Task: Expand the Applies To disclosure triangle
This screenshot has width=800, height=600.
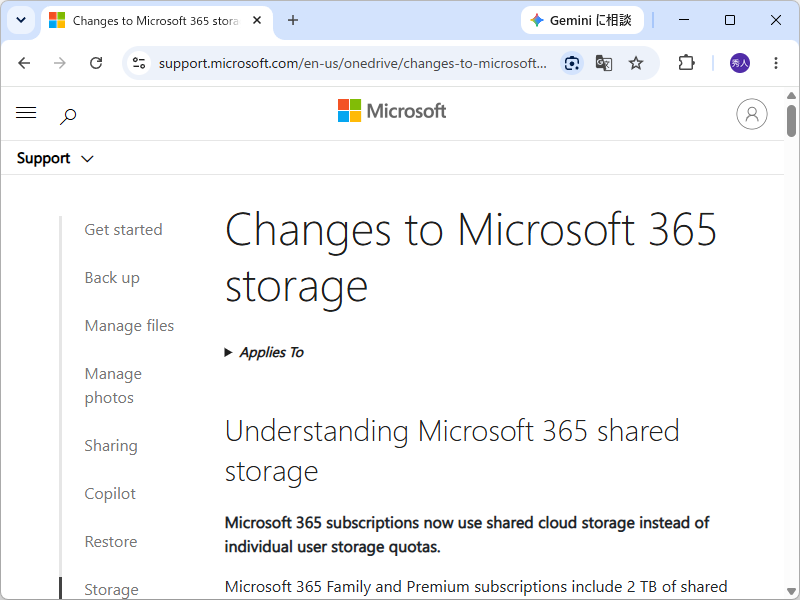Action: point(228,352)
